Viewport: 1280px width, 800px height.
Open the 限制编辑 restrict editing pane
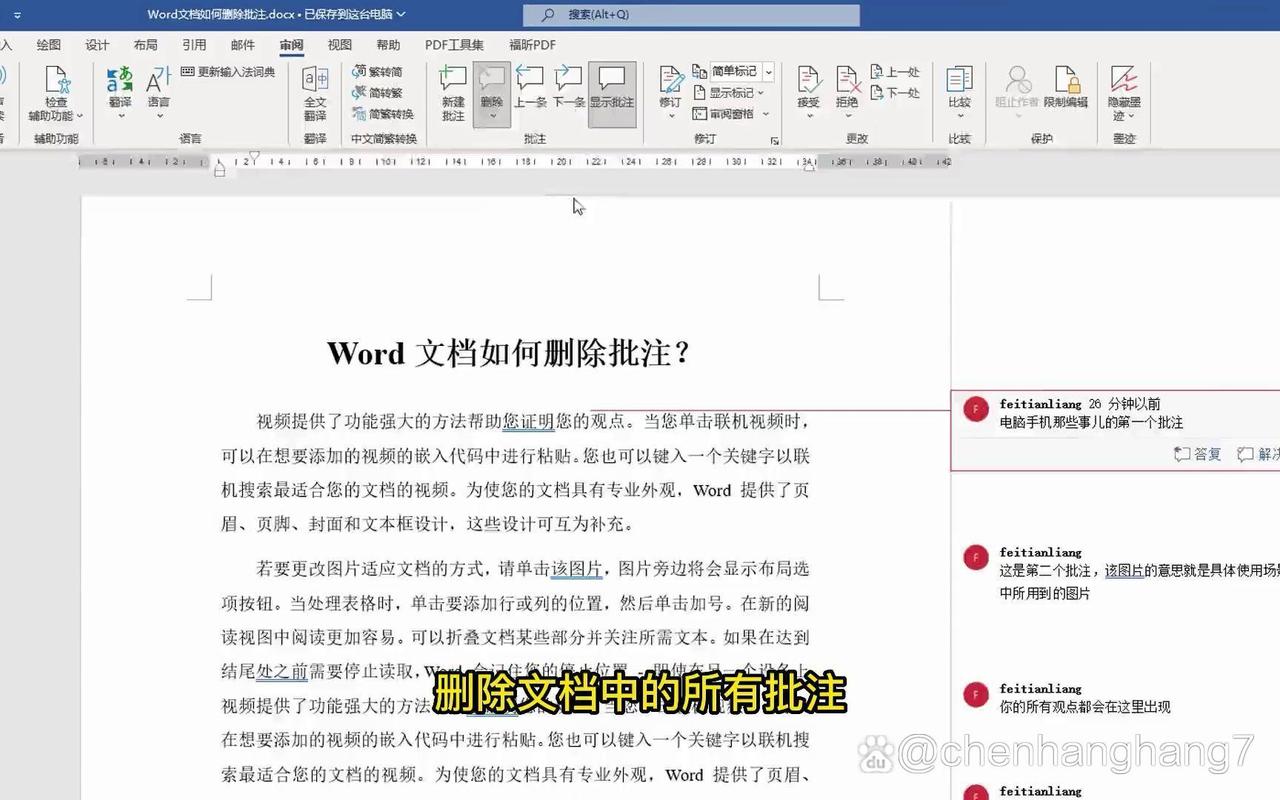pos(1066,88)
